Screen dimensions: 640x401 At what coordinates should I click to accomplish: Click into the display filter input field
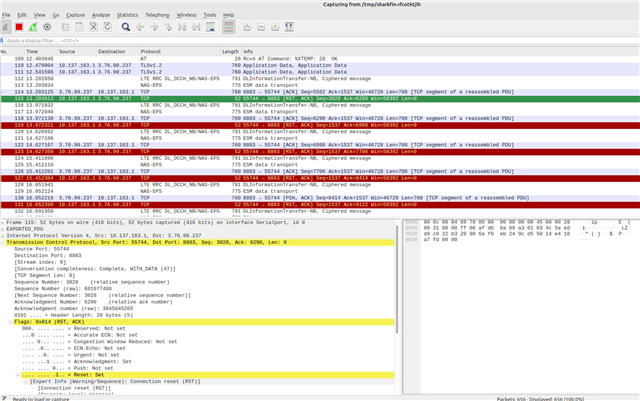click(x=320, y=40)
